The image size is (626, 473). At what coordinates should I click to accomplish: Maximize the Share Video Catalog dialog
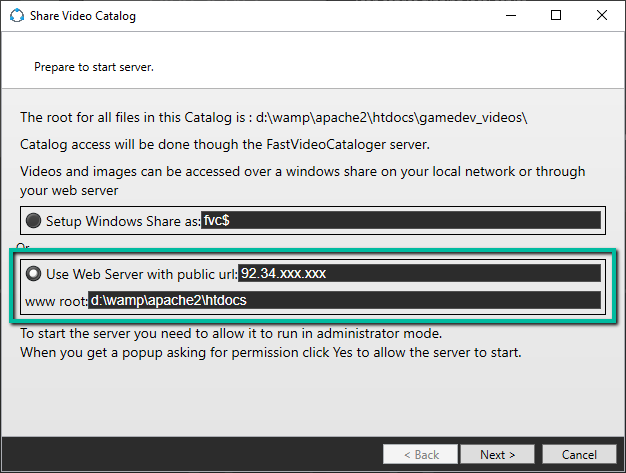pyautogui.click(x=556, y=16)
